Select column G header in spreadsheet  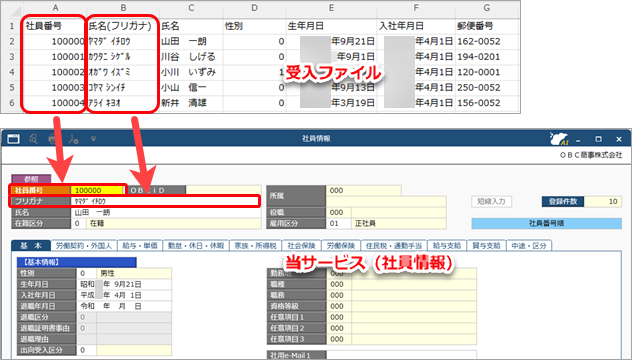point(487,8)
